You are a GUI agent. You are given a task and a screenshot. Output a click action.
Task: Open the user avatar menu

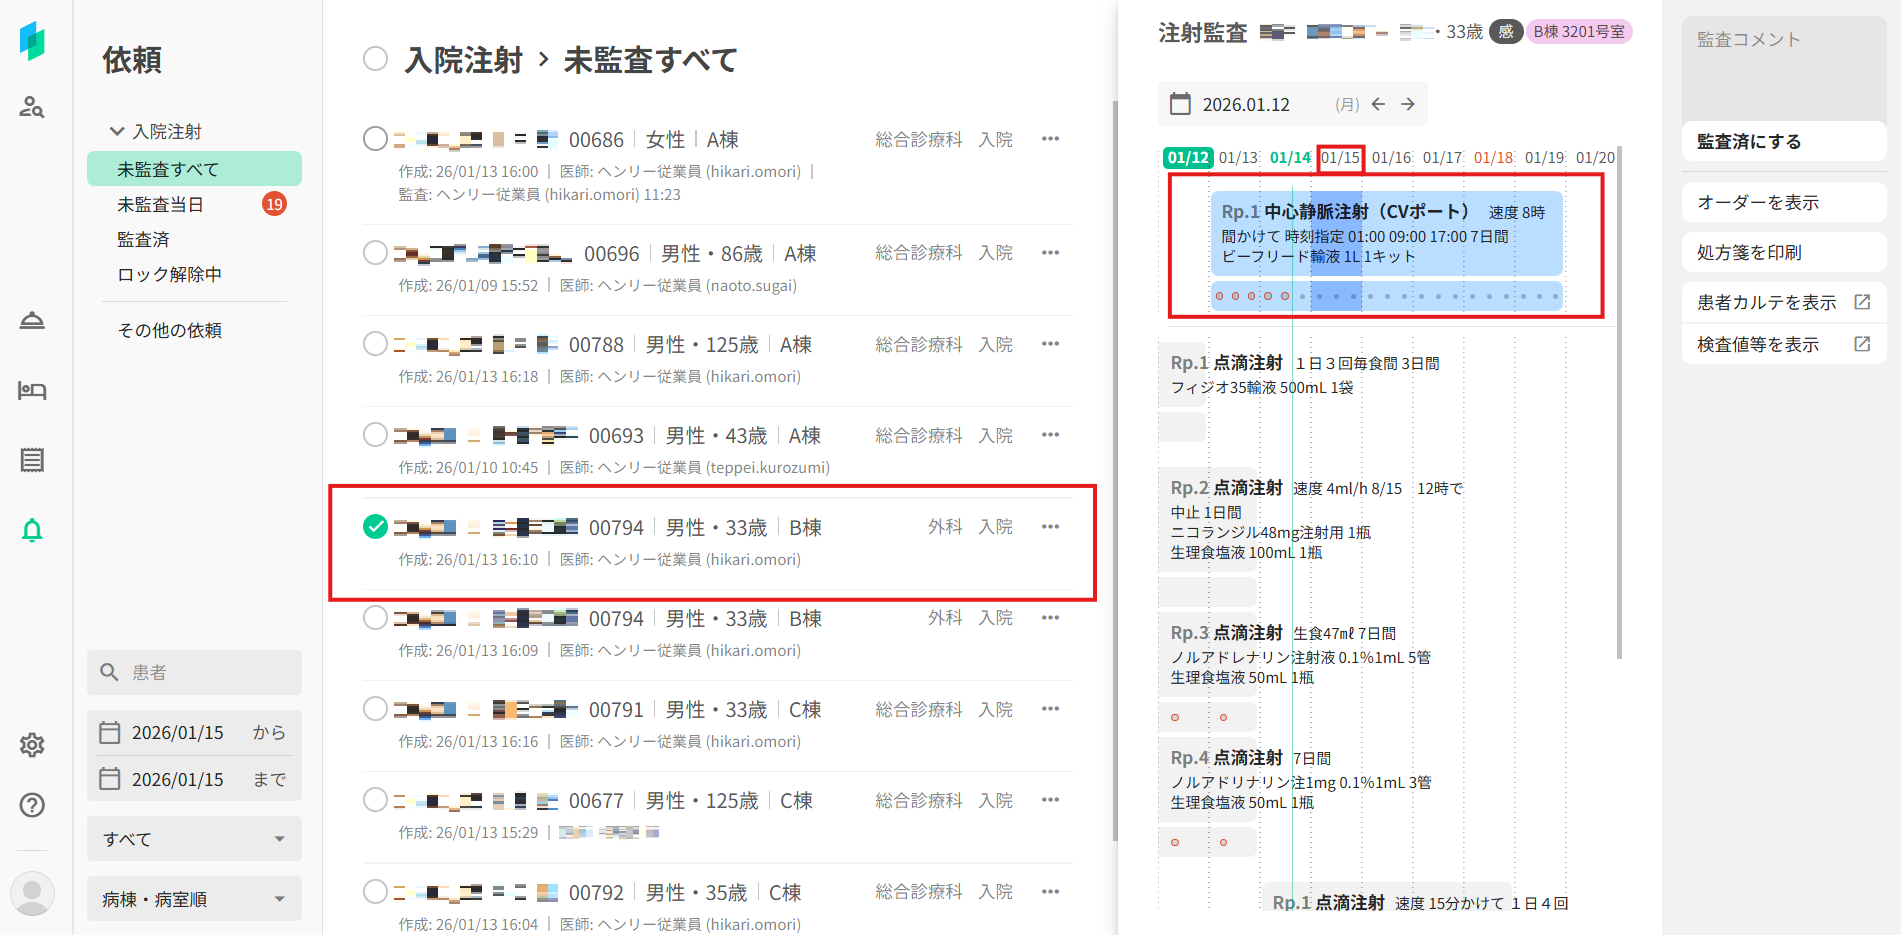click(x=32, y=893)
